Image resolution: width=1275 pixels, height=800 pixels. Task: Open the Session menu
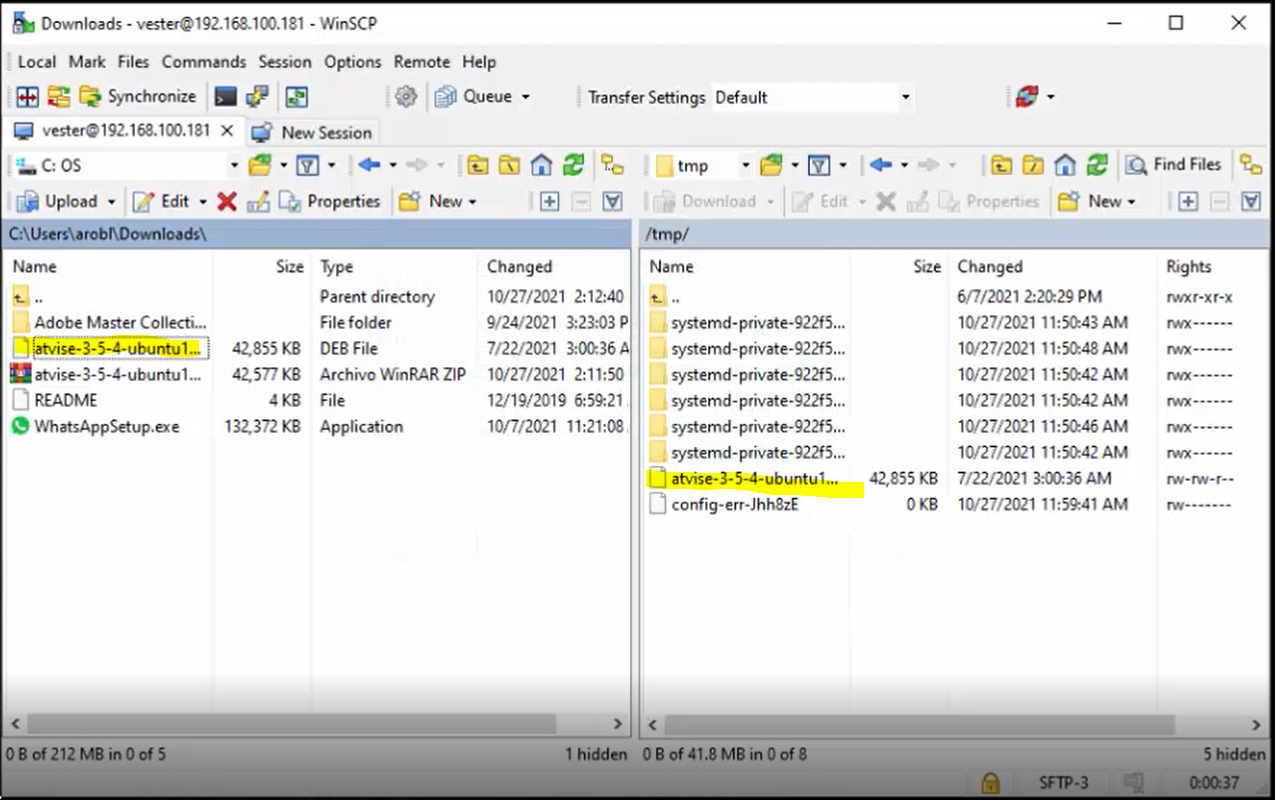(285, 62)
